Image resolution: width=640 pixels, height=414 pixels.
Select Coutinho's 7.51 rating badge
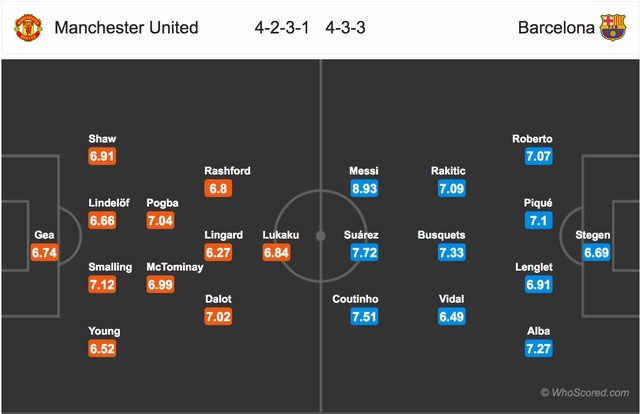point(364,317)
